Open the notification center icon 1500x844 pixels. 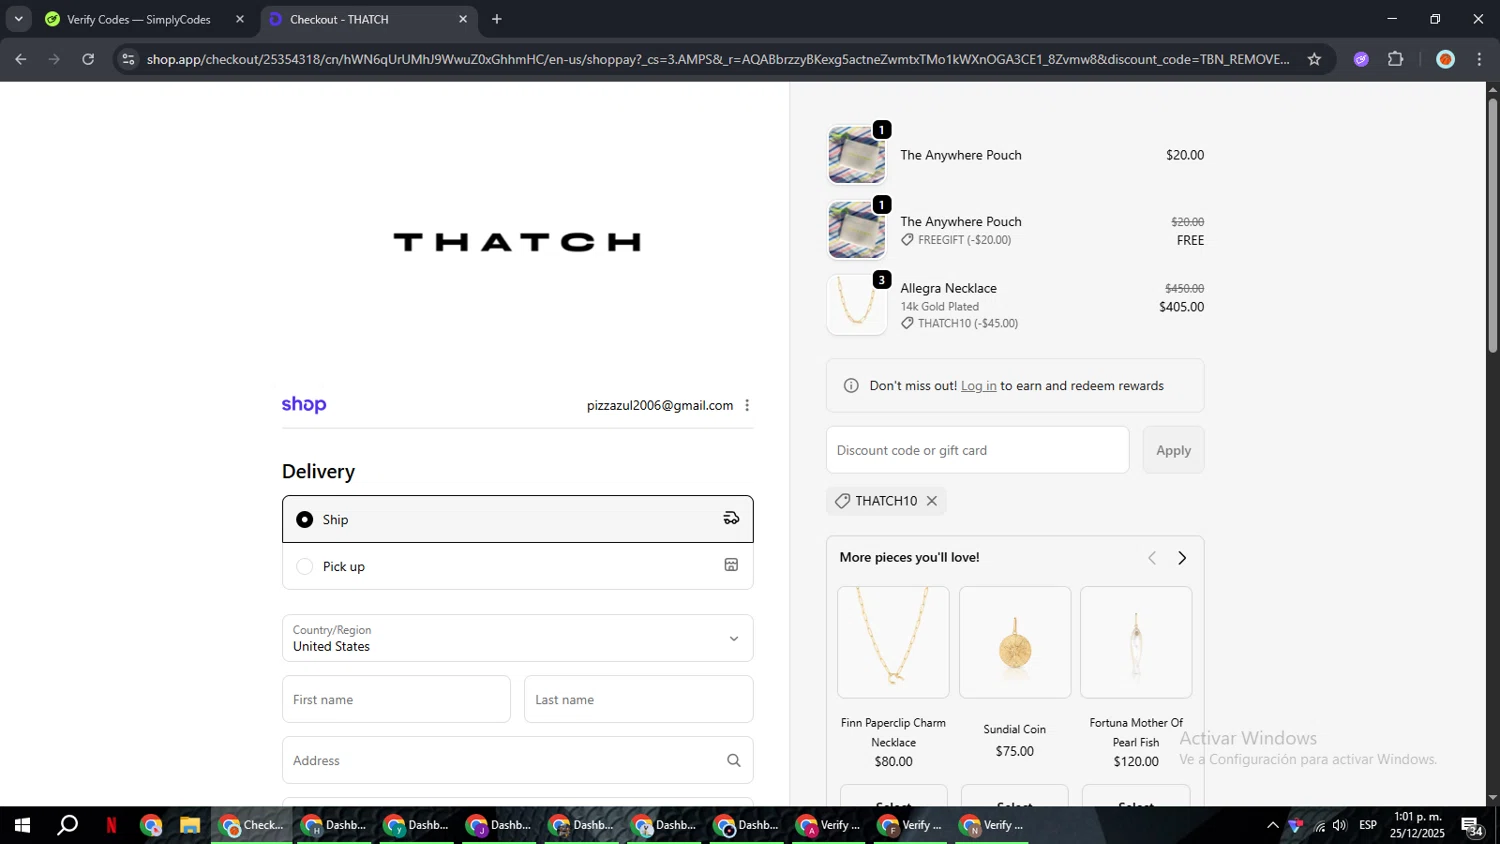pyautogui.click(x=1472, y=826)
